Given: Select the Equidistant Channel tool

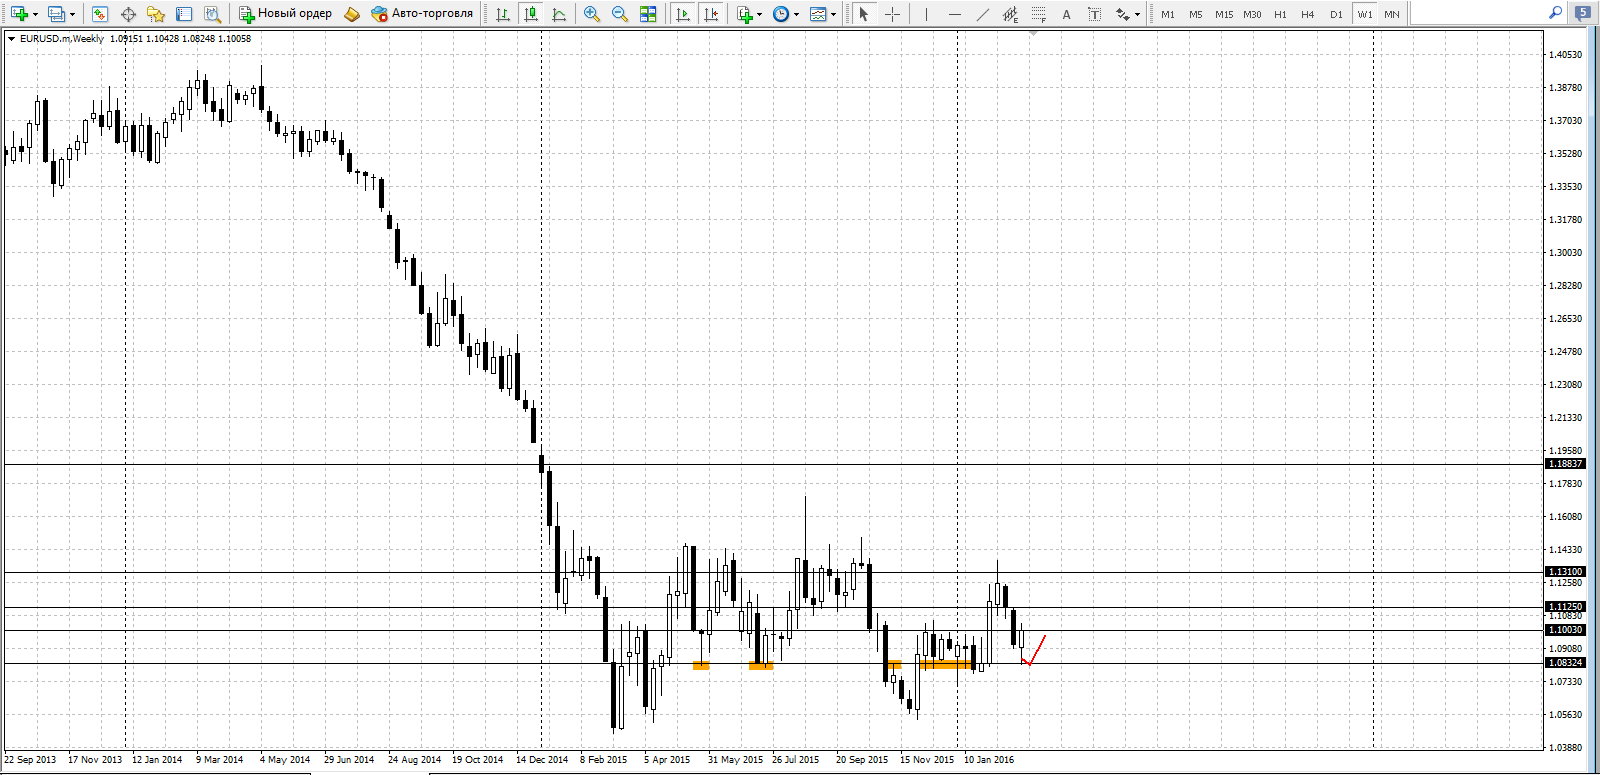Looking at the screenshot, I should coord(1010,14).
